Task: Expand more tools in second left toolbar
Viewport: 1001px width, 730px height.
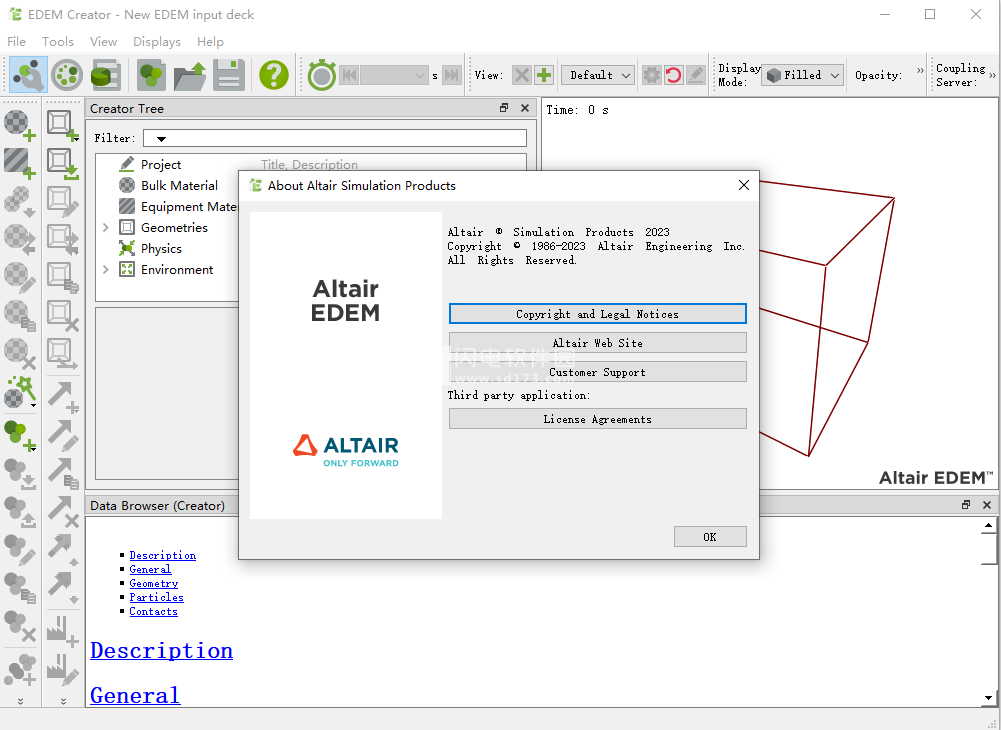Action: point(63,701)
